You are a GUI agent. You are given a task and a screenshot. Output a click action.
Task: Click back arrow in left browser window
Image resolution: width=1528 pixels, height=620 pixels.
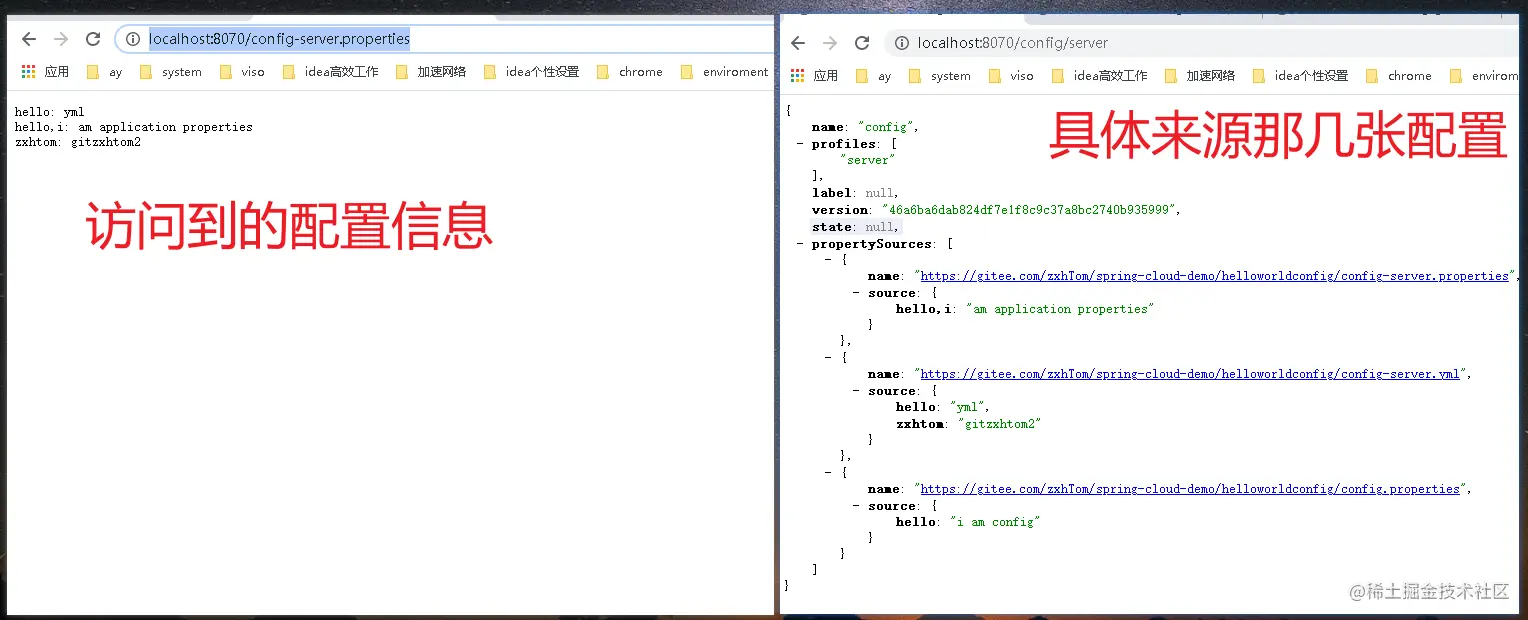coord(29,39)
